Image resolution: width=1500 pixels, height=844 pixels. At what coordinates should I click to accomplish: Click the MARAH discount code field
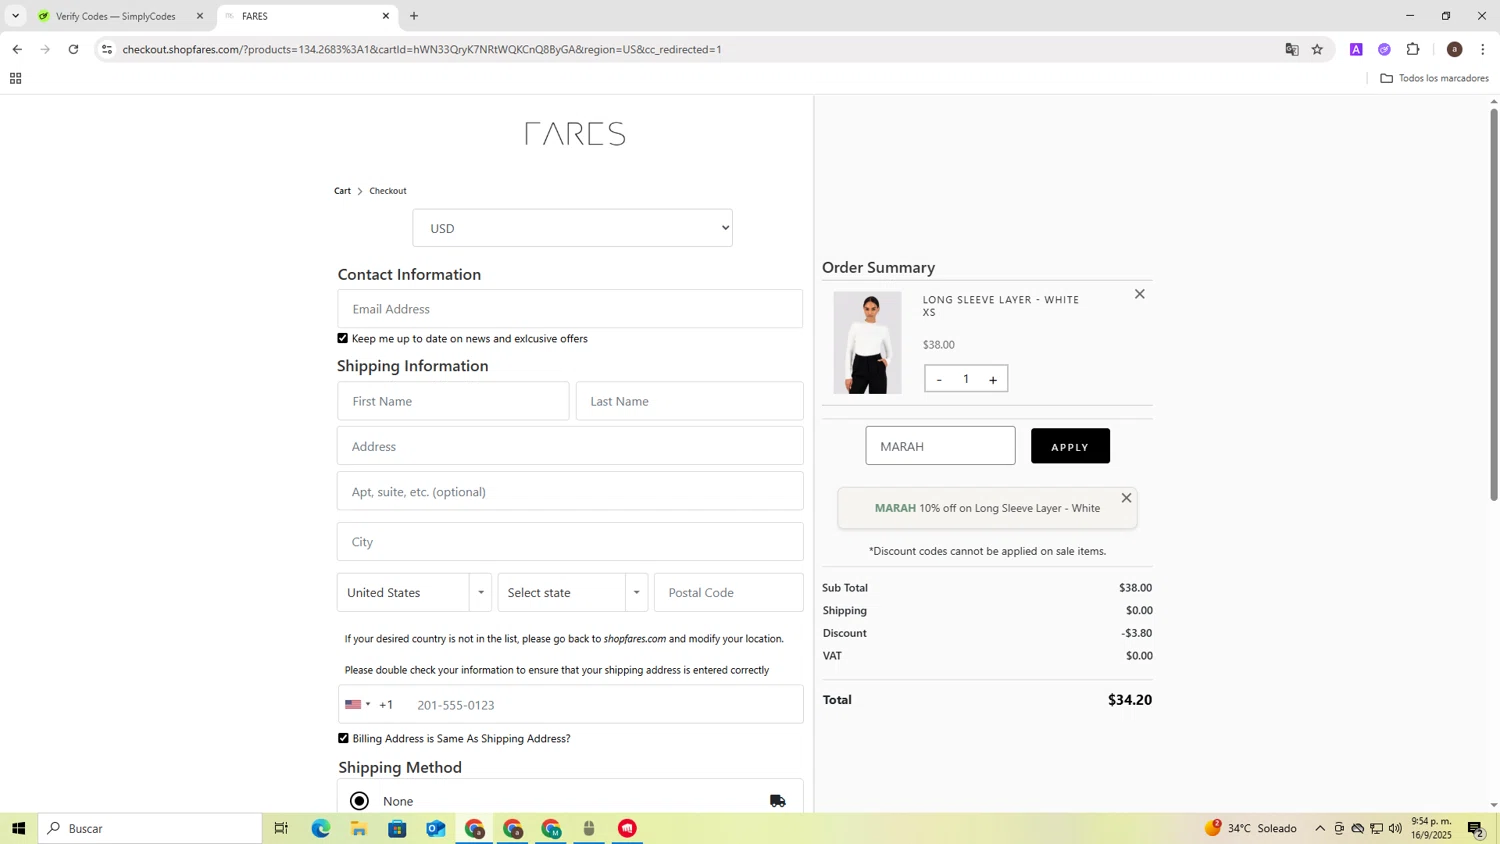940,446
